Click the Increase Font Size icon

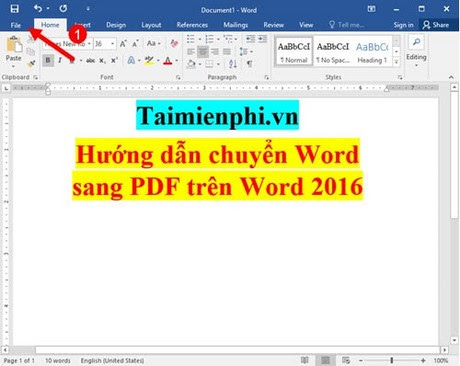(x=123, y=43)
